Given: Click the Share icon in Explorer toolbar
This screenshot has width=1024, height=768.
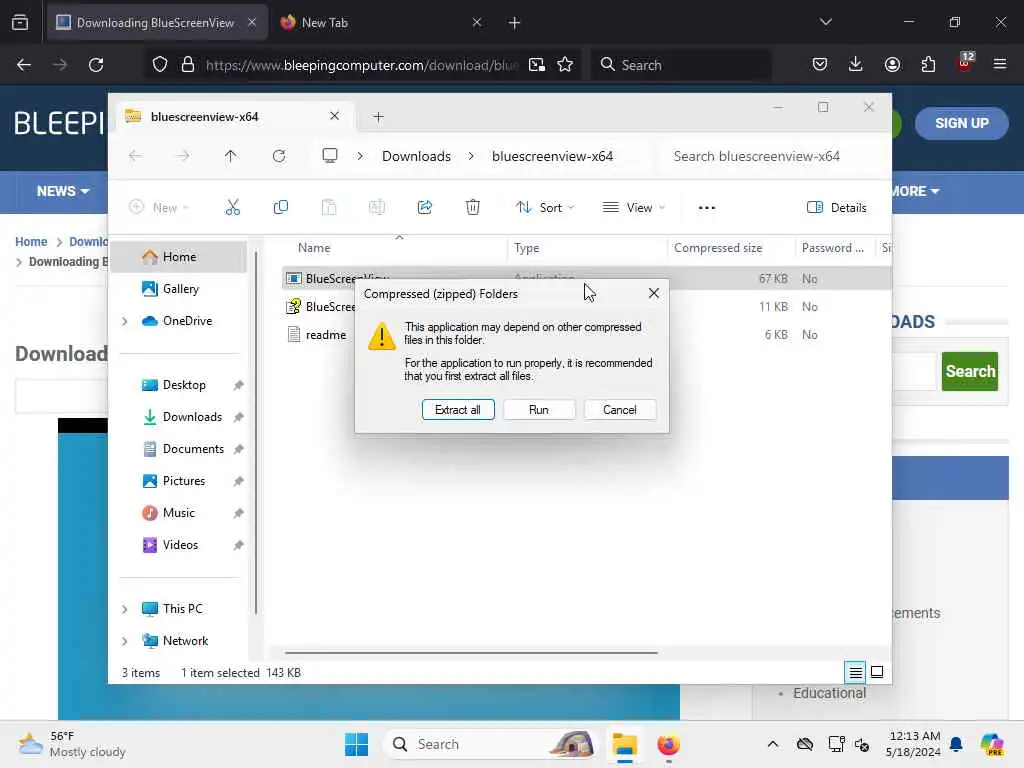Looking at the screenshot, I should 424,208.
